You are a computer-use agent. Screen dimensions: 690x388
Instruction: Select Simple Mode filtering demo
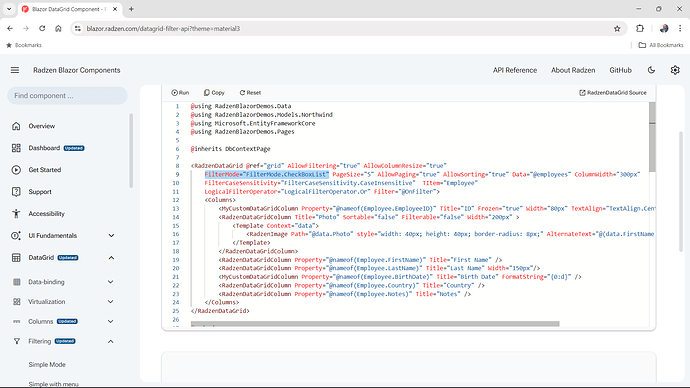[x=47, y=365]
